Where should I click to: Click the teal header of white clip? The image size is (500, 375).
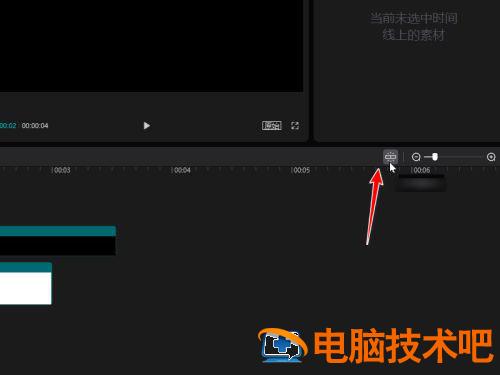pyautogui.click(x=26, y=267)
